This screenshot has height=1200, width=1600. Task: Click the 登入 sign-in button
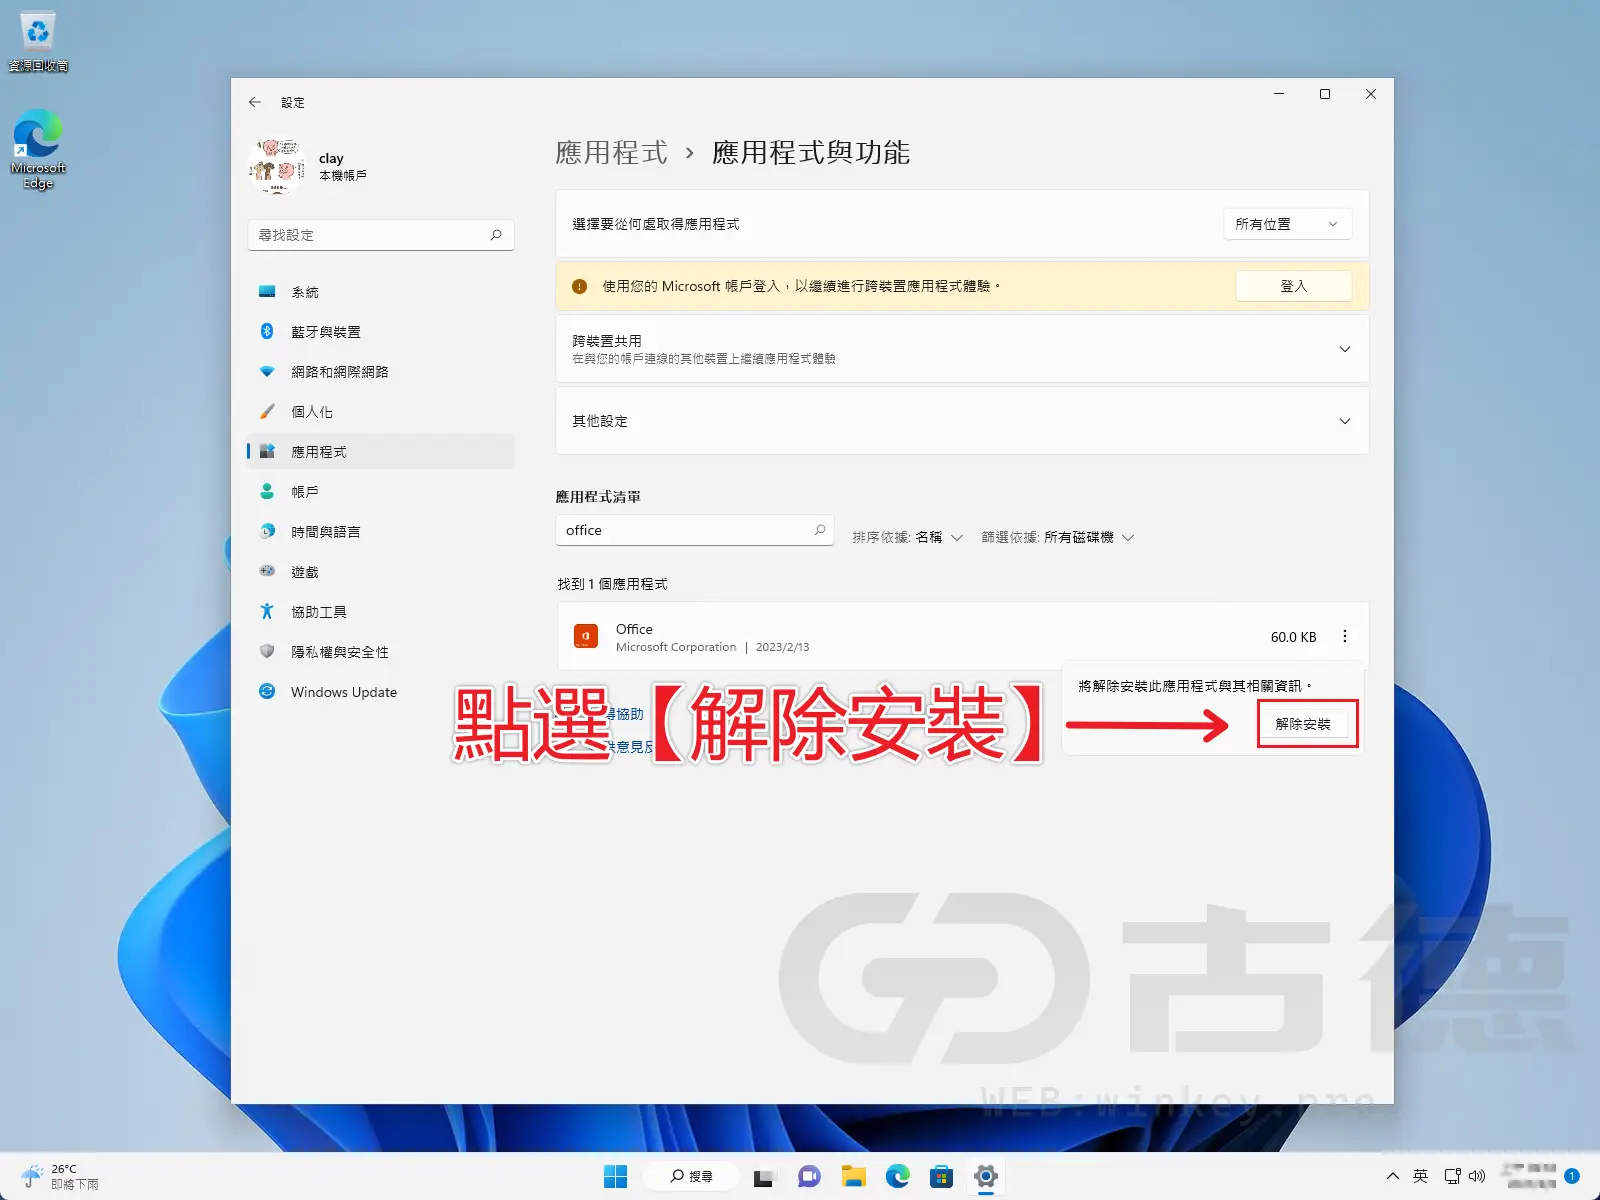click(x=1293, y=286)
